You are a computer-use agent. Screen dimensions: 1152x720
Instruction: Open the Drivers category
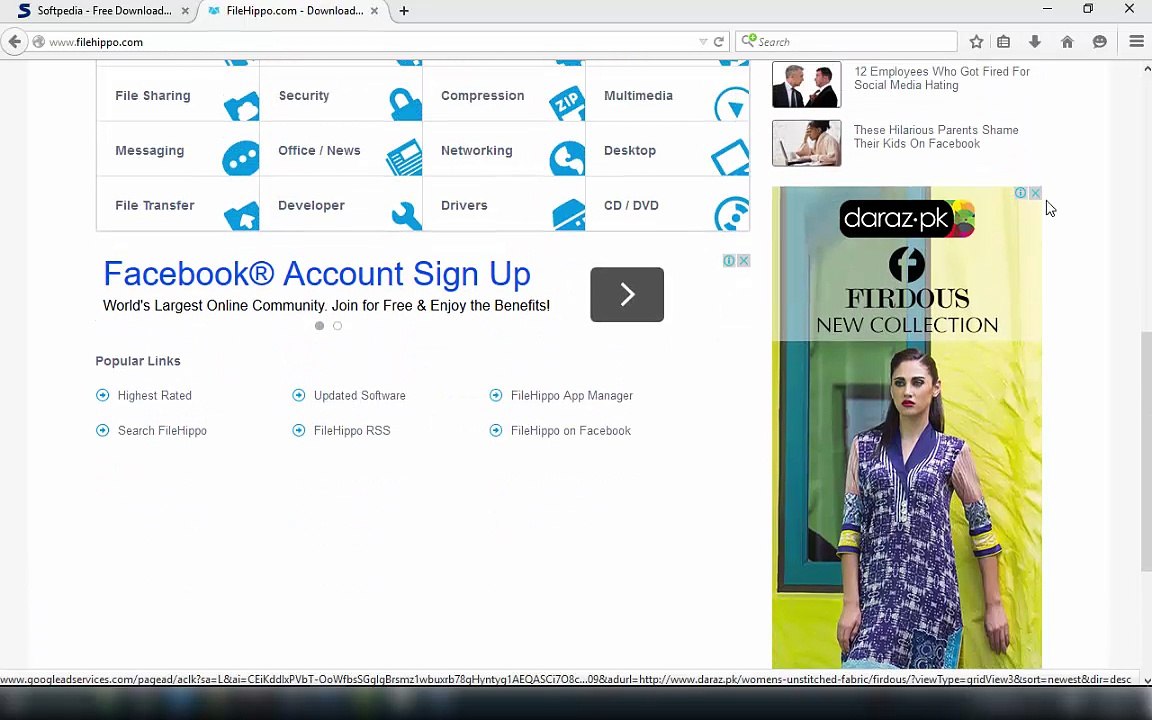click(464, 206)
